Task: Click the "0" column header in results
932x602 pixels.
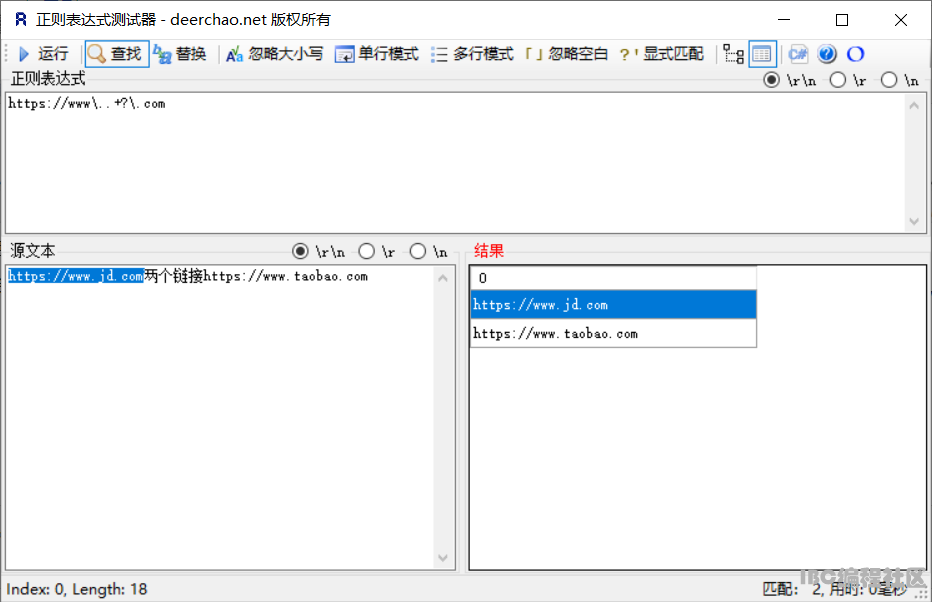Action: pos(613,278)
